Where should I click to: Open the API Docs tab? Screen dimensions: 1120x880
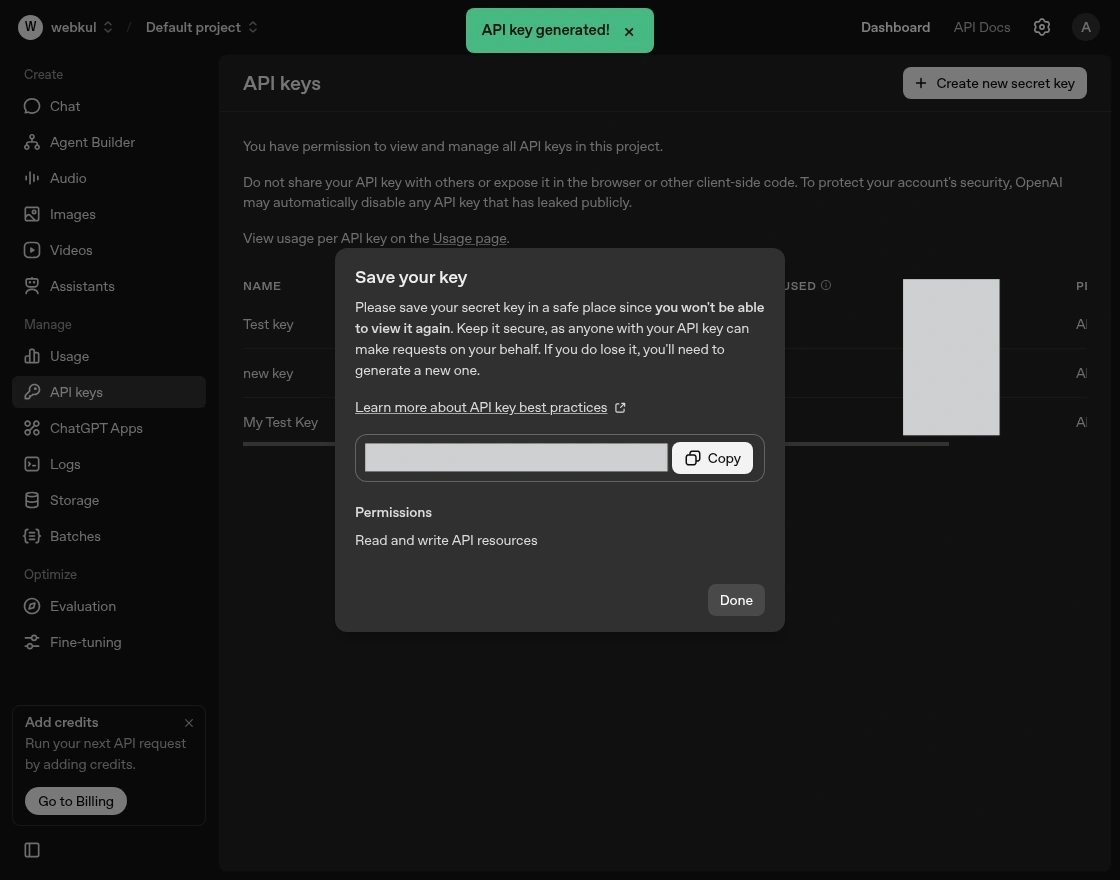[981, 27]
